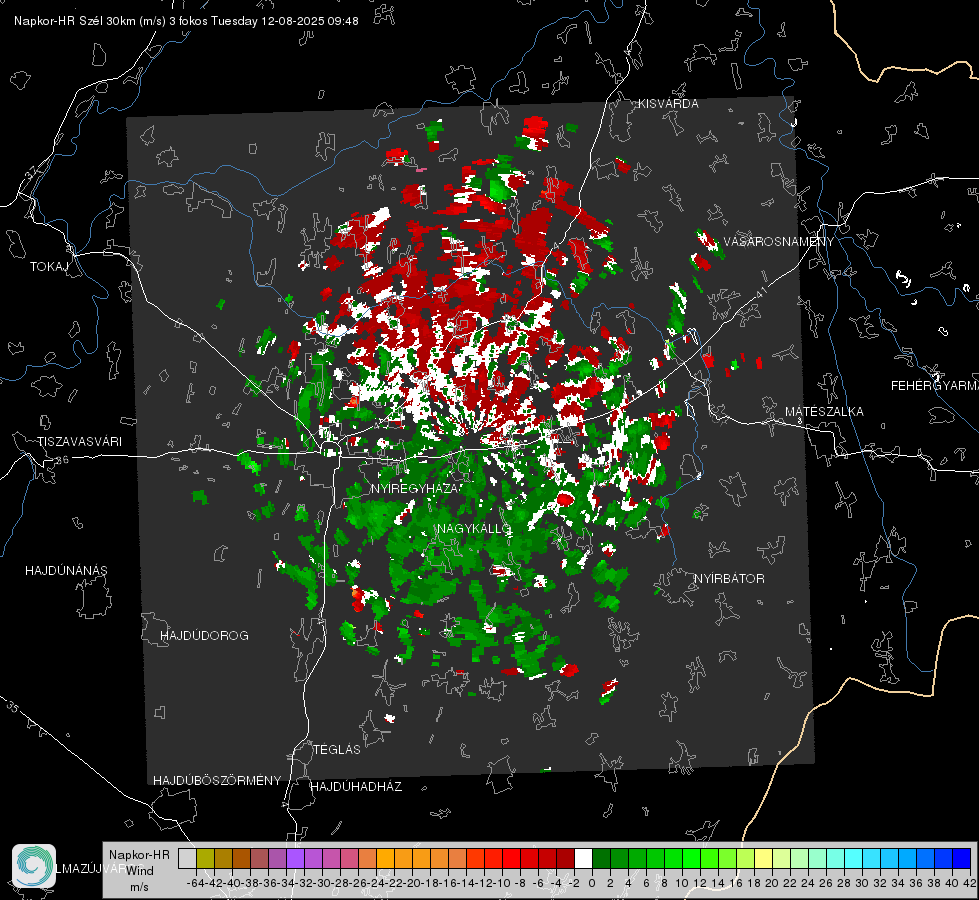Click road number 36 near Tiszavasvári

pyautogui.click(x=62, y=460)
